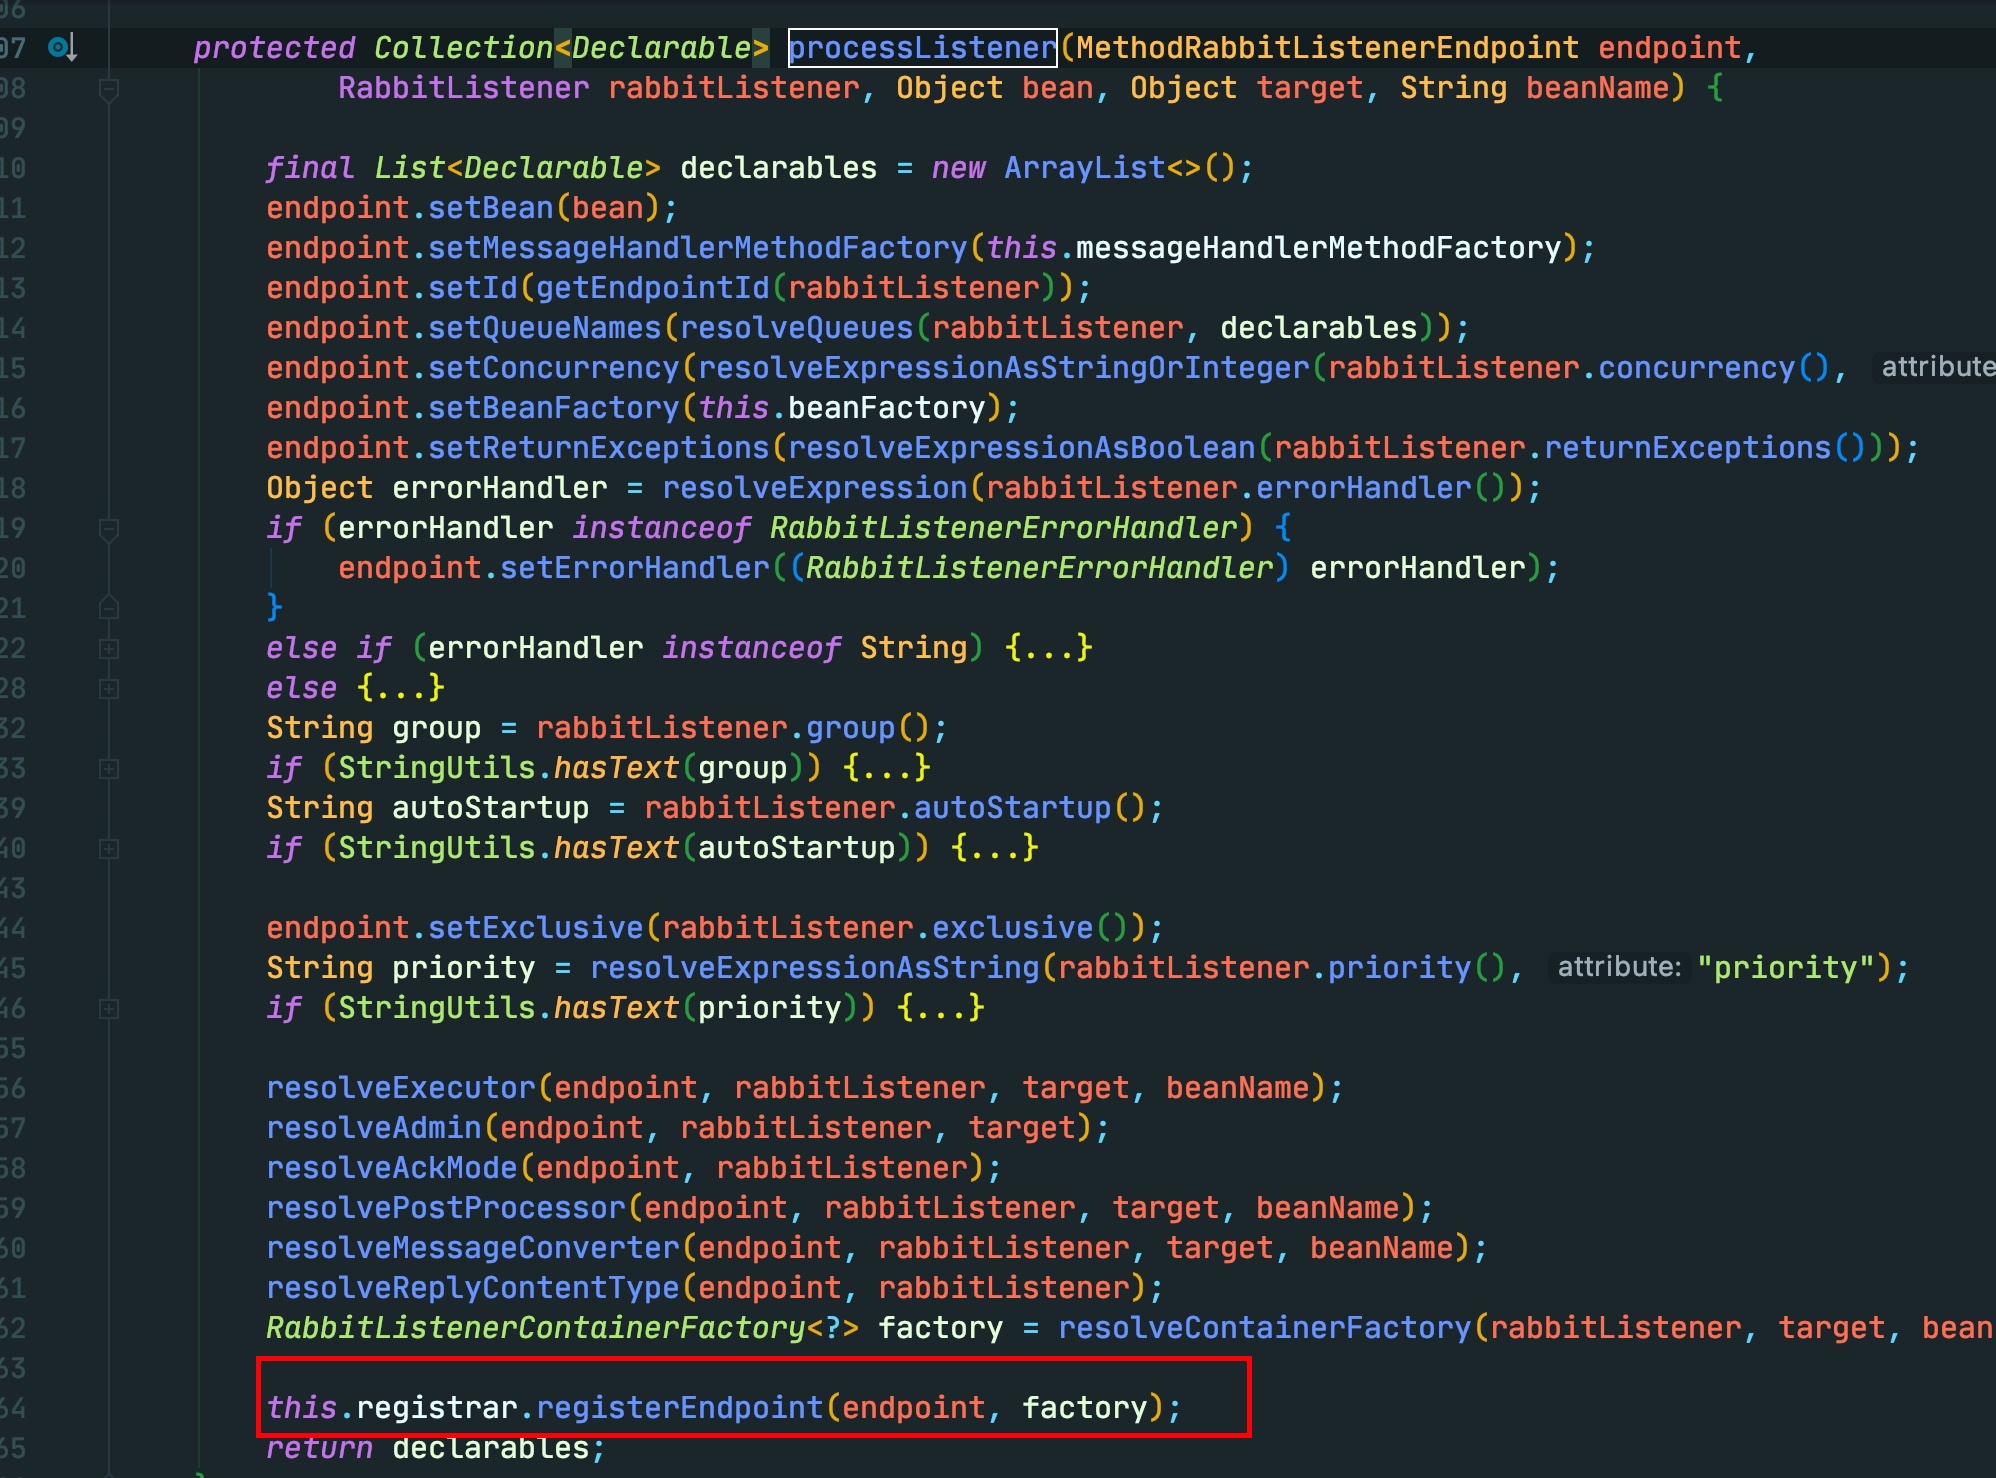Expand hasText(autoStartup) fold using gutter plus
Image resolution: width=1996 pixels, height=1478 pixels.
(x=110, y=849)
